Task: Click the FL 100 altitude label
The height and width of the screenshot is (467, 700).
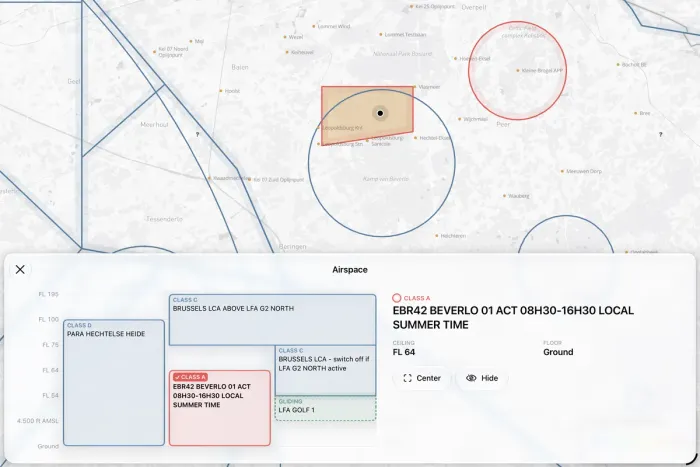Action: (49, 320)
